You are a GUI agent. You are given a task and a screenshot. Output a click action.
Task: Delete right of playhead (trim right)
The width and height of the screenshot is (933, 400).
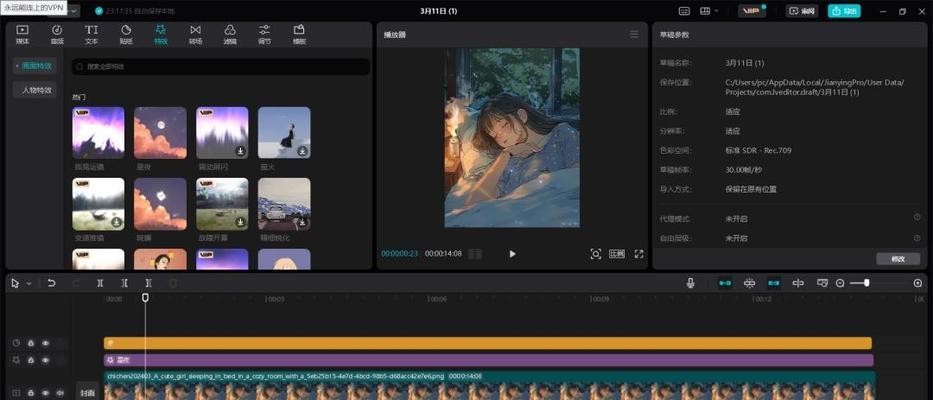(x=149, y=283)
